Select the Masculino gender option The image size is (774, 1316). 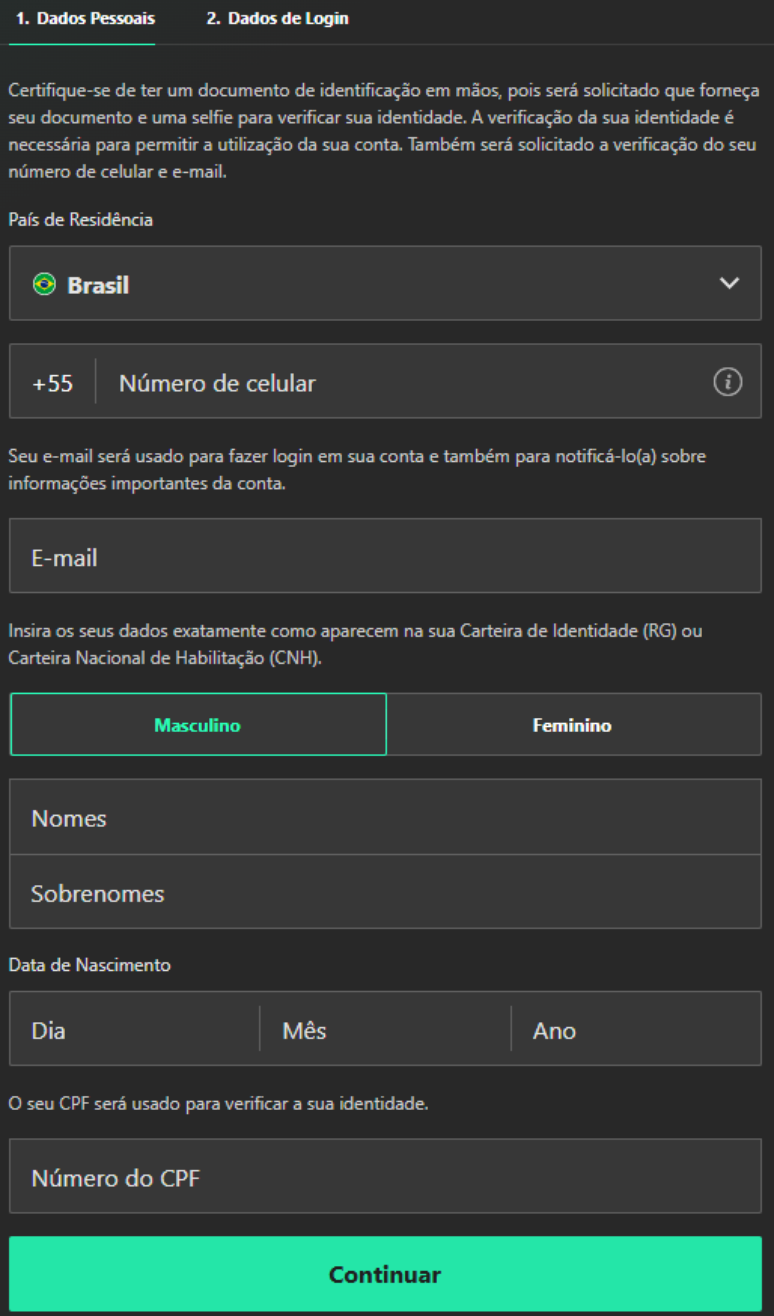tap(198, 724)
